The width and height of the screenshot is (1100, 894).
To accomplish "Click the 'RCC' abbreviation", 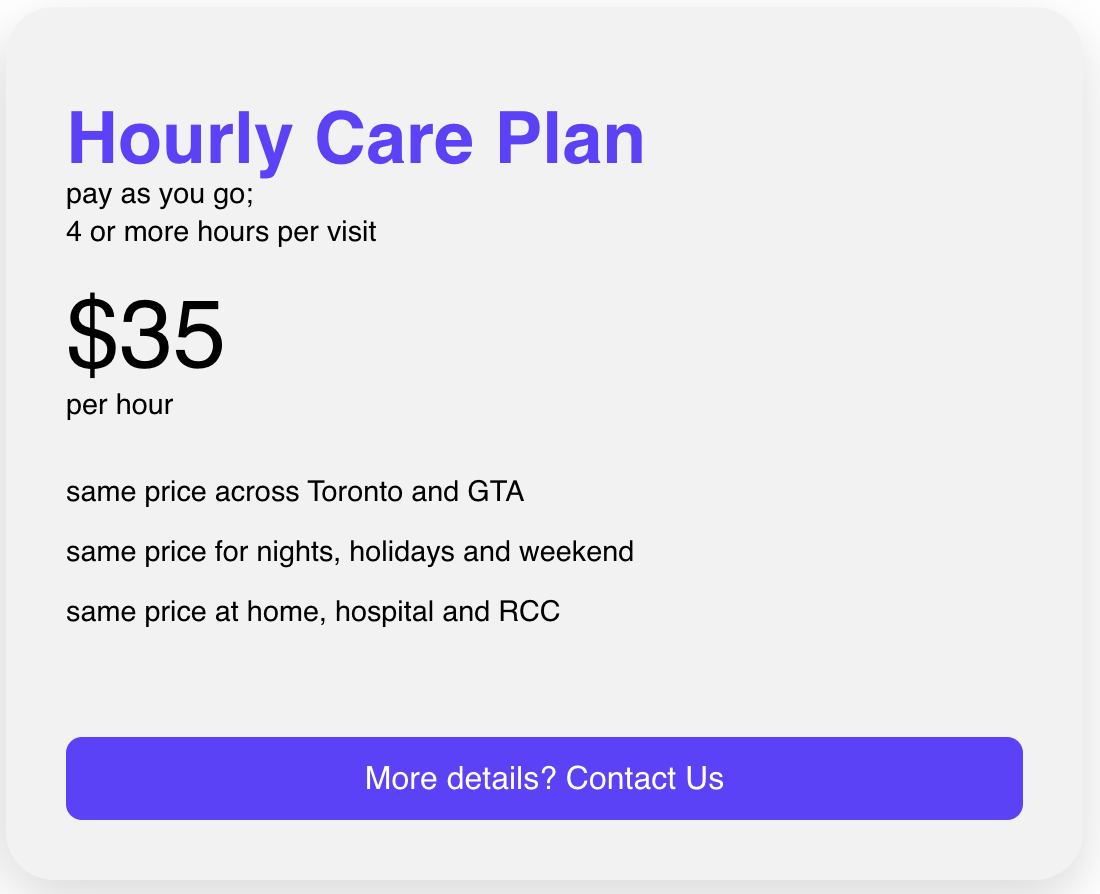I will tap(529, 611).
